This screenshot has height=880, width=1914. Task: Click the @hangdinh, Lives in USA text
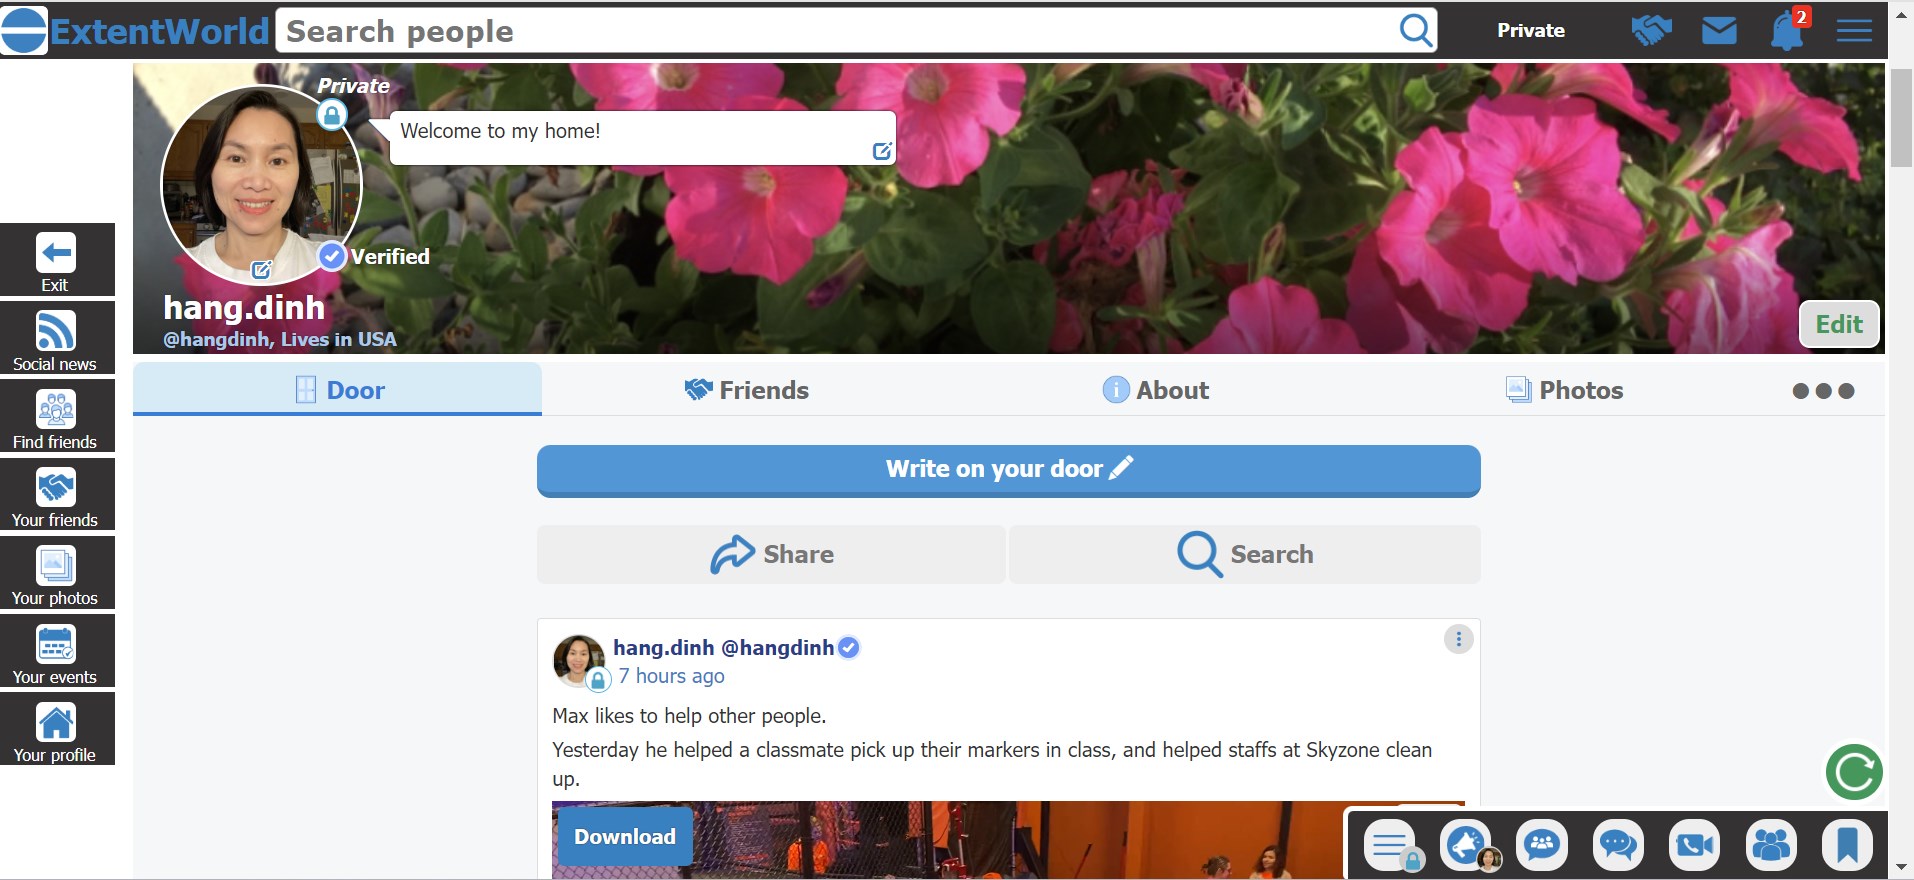(x=280, y=339)
